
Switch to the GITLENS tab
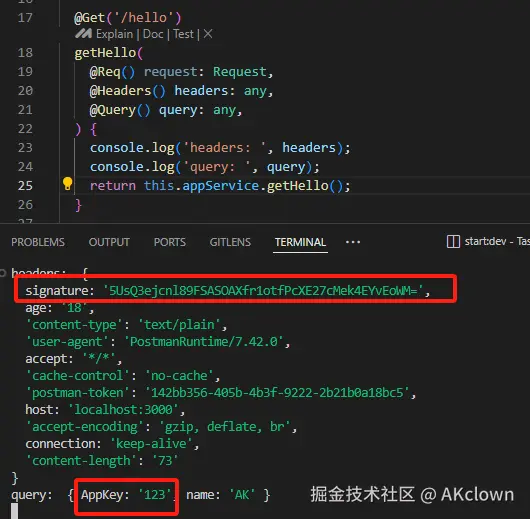(230, 242)
